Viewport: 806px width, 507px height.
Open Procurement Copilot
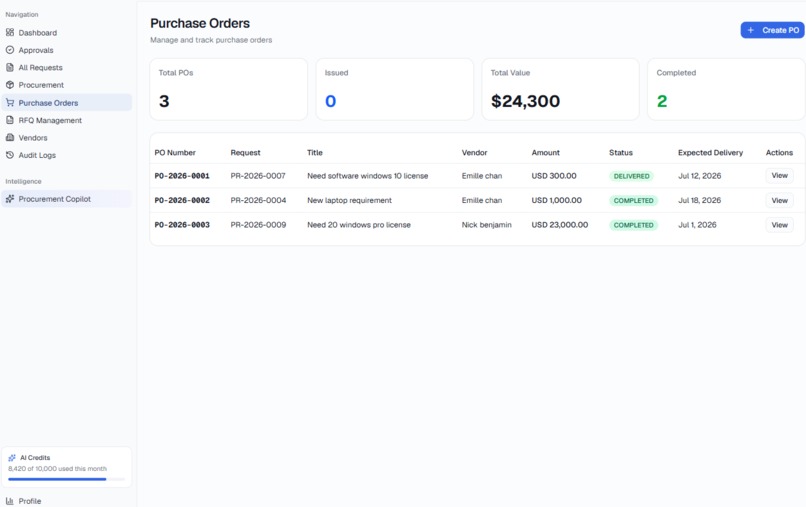tap(66, 198)
